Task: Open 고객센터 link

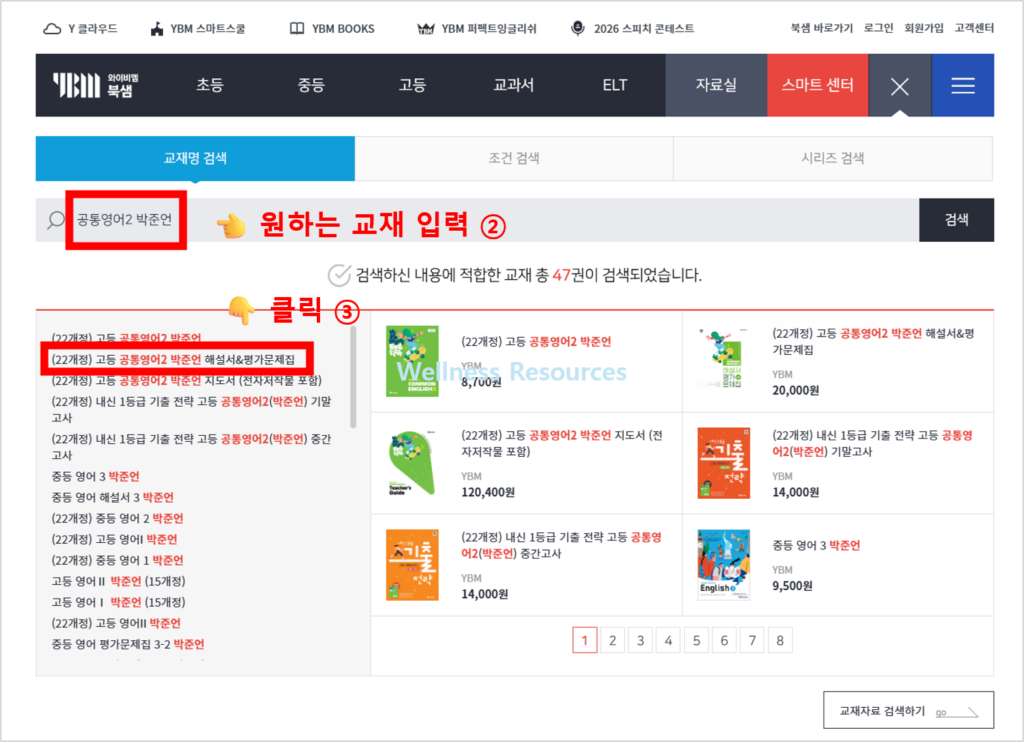Action: tap(974, 28)
